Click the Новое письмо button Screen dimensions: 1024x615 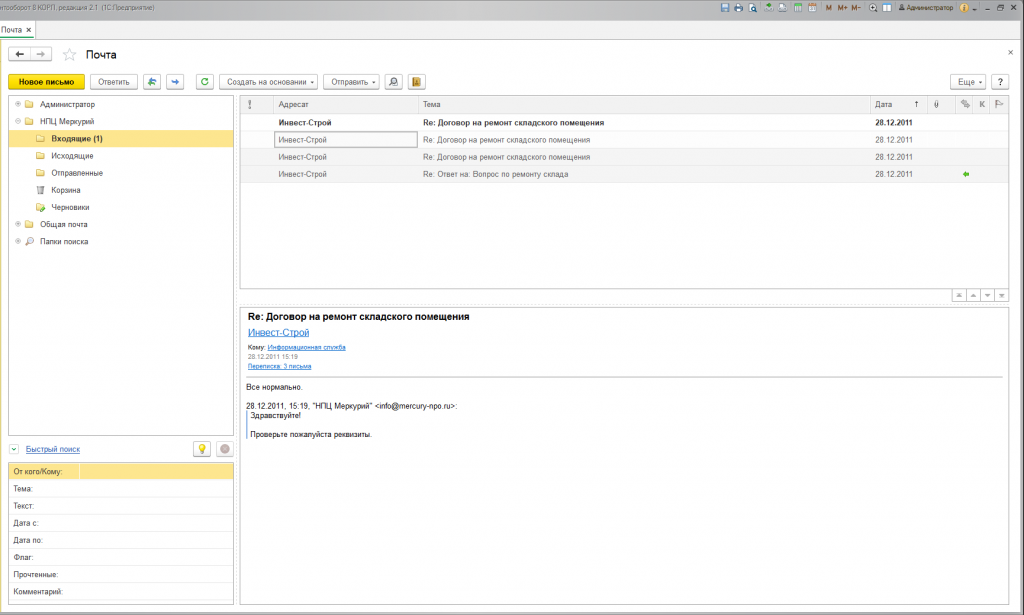[x=46, y=82]
